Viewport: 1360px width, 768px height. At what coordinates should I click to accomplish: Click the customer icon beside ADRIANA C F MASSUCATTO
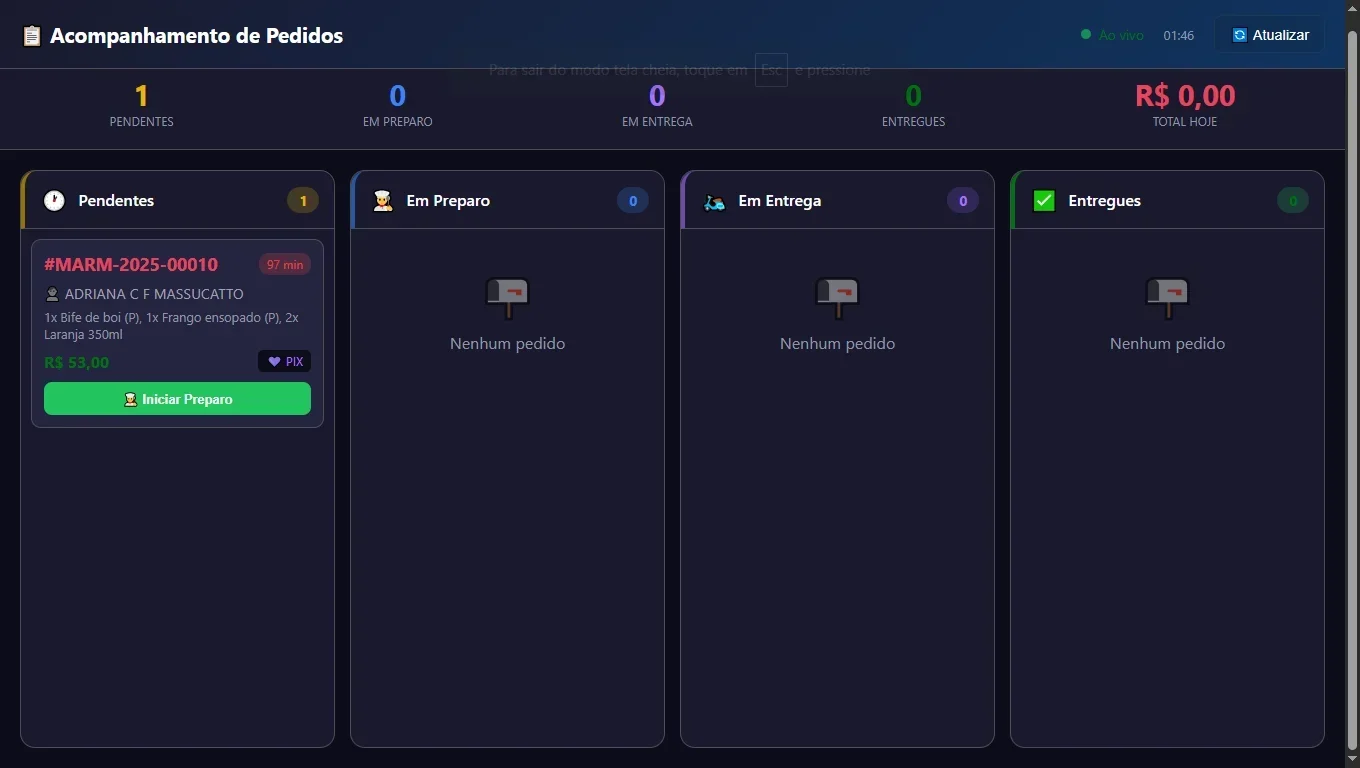click(x=51, y=294)
